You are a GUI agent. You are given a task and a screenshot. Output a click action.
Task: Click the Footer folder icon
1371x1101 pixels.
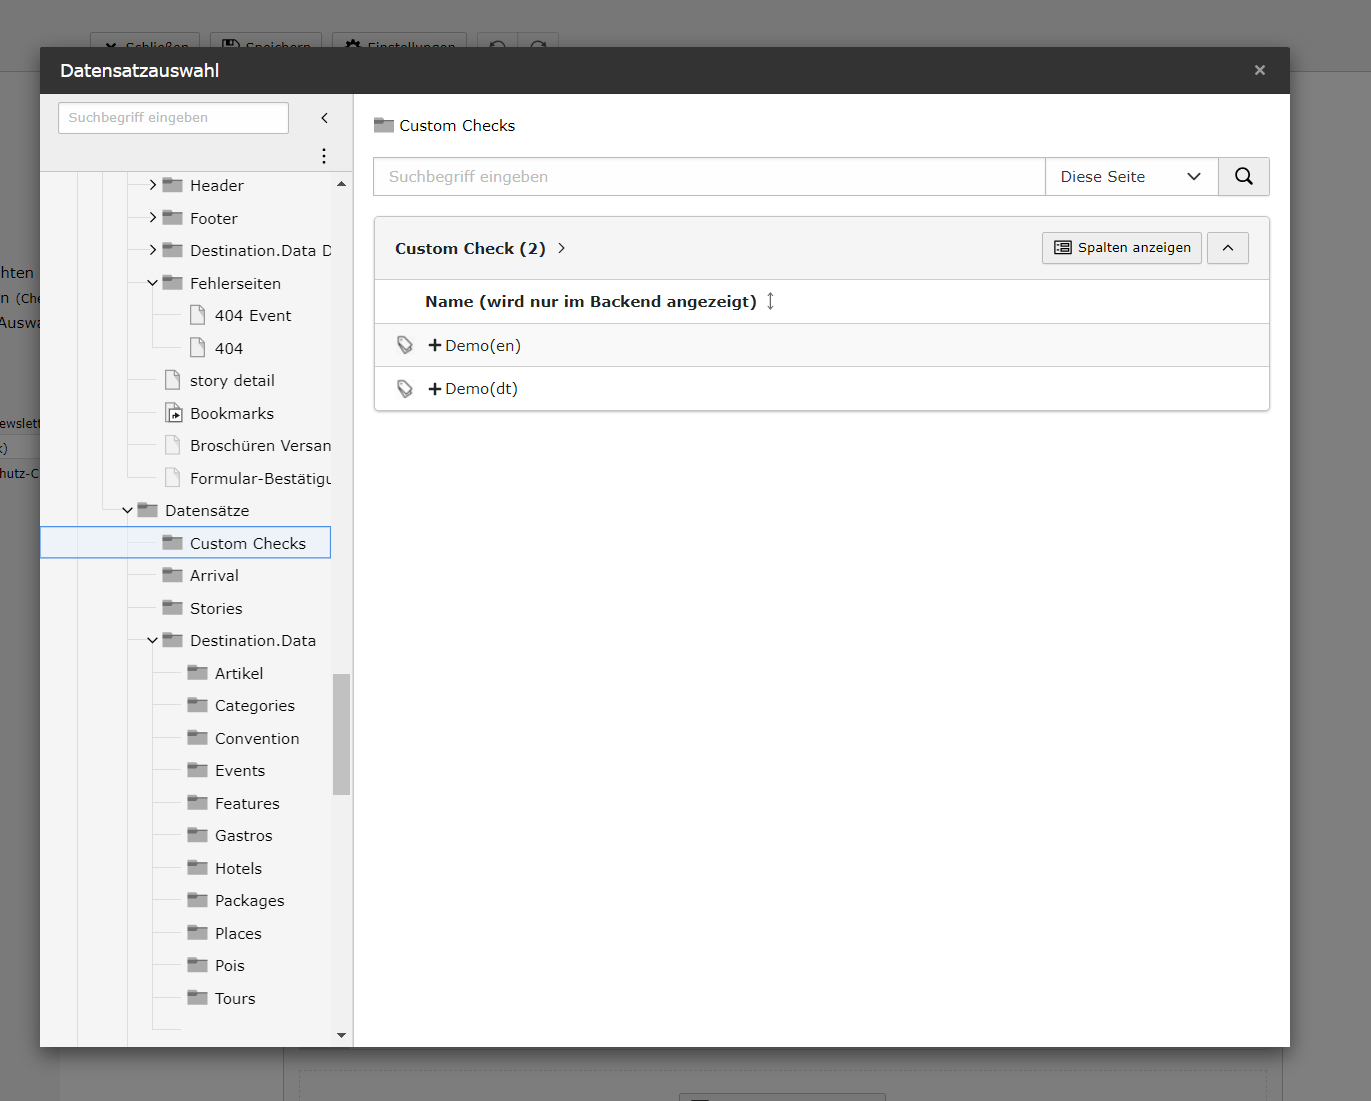coord(173,218)
